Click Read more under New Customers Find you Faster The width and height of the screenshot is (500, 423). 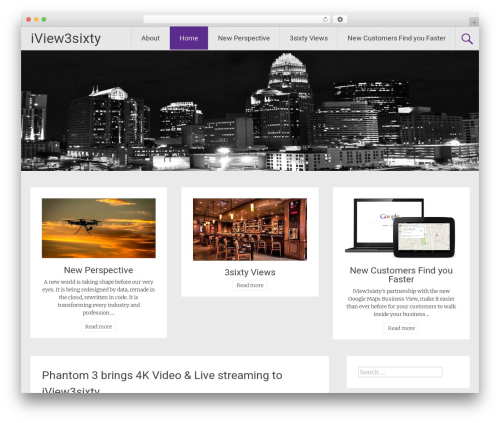(401, 328)
